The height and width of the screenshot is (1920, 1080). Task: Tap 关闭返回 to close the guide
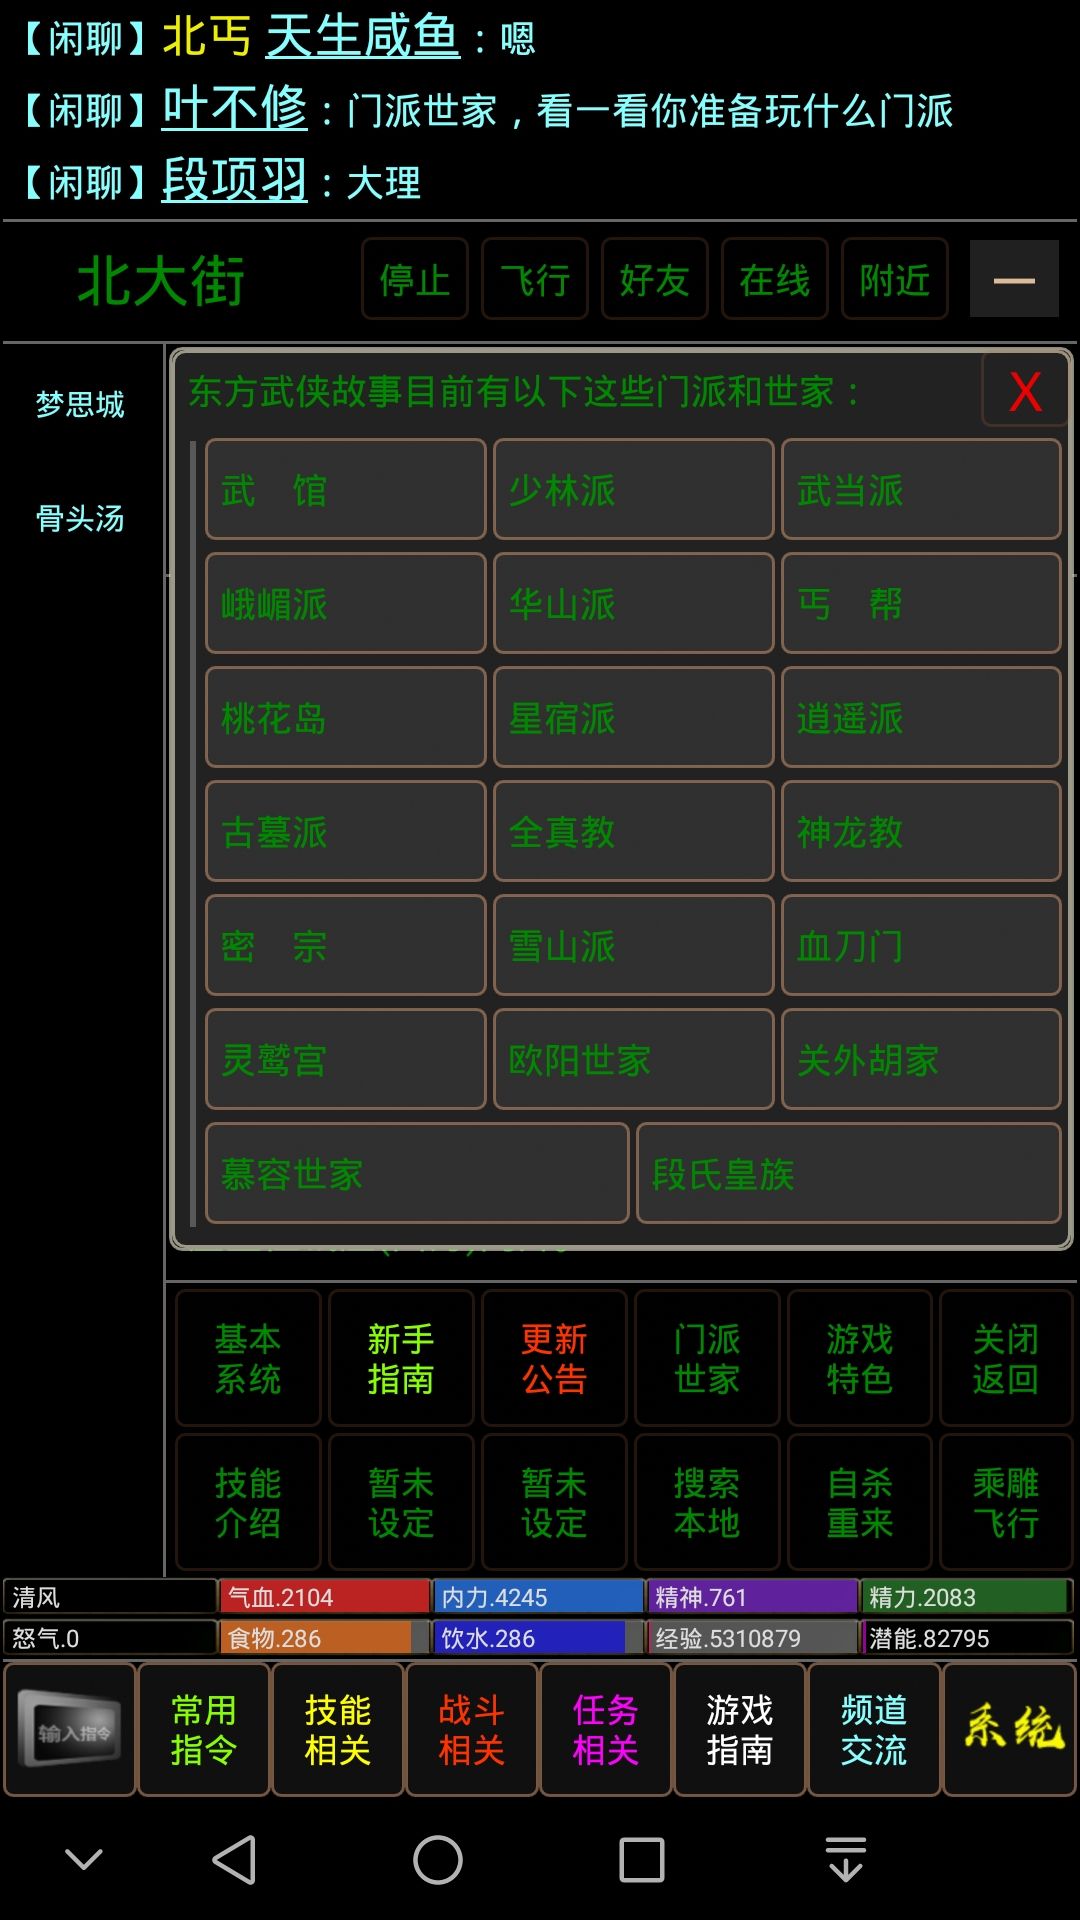pyautogui.click(x=1006, y=1358)
